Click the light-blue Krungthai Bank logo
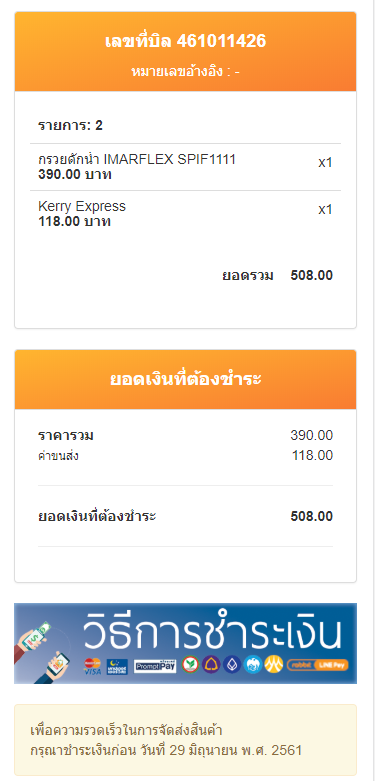375x781 pixels. point(253,665)
